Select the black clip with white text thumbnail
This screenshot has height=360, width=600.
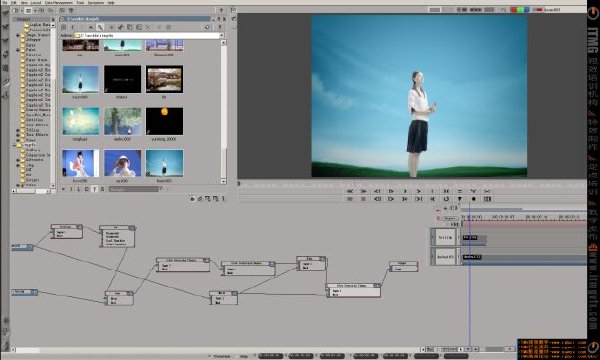122,79
